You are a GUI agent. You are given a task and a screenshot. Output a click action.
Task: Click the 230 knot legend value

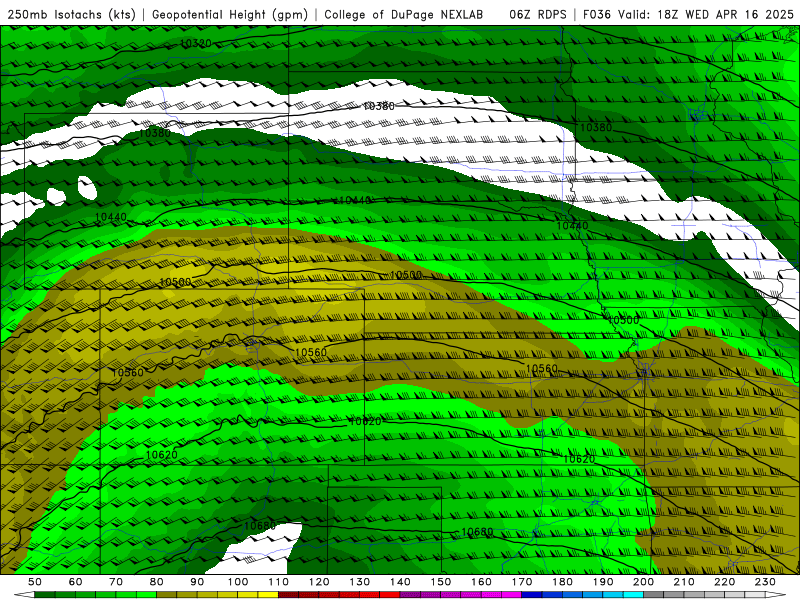766,582
